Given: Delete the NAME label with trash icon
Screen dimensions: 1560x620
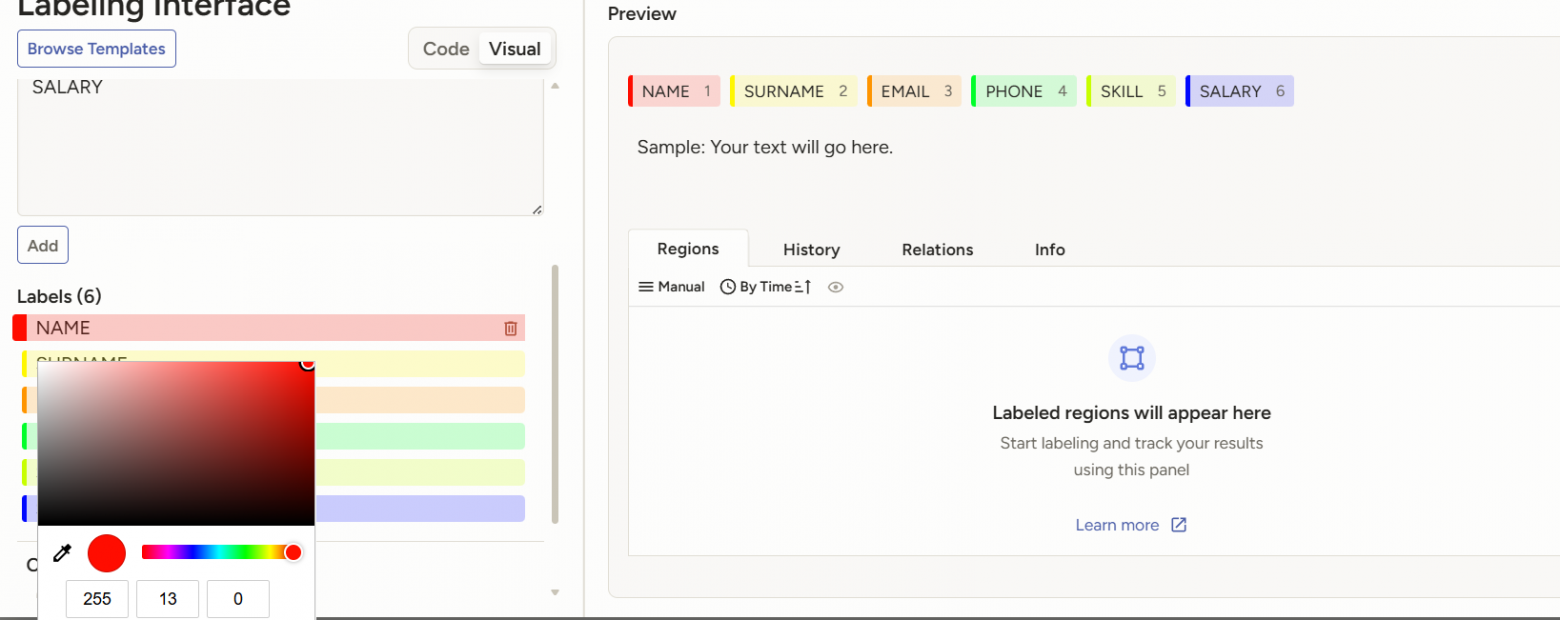Looking at the screenshot, I should coord(510,328).
